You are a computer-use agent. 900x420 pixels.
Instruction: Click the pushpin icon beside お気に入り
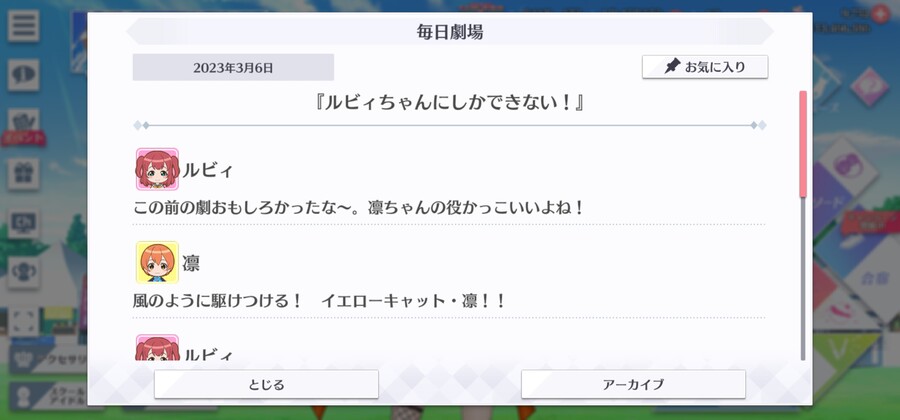tap(672, 67)
